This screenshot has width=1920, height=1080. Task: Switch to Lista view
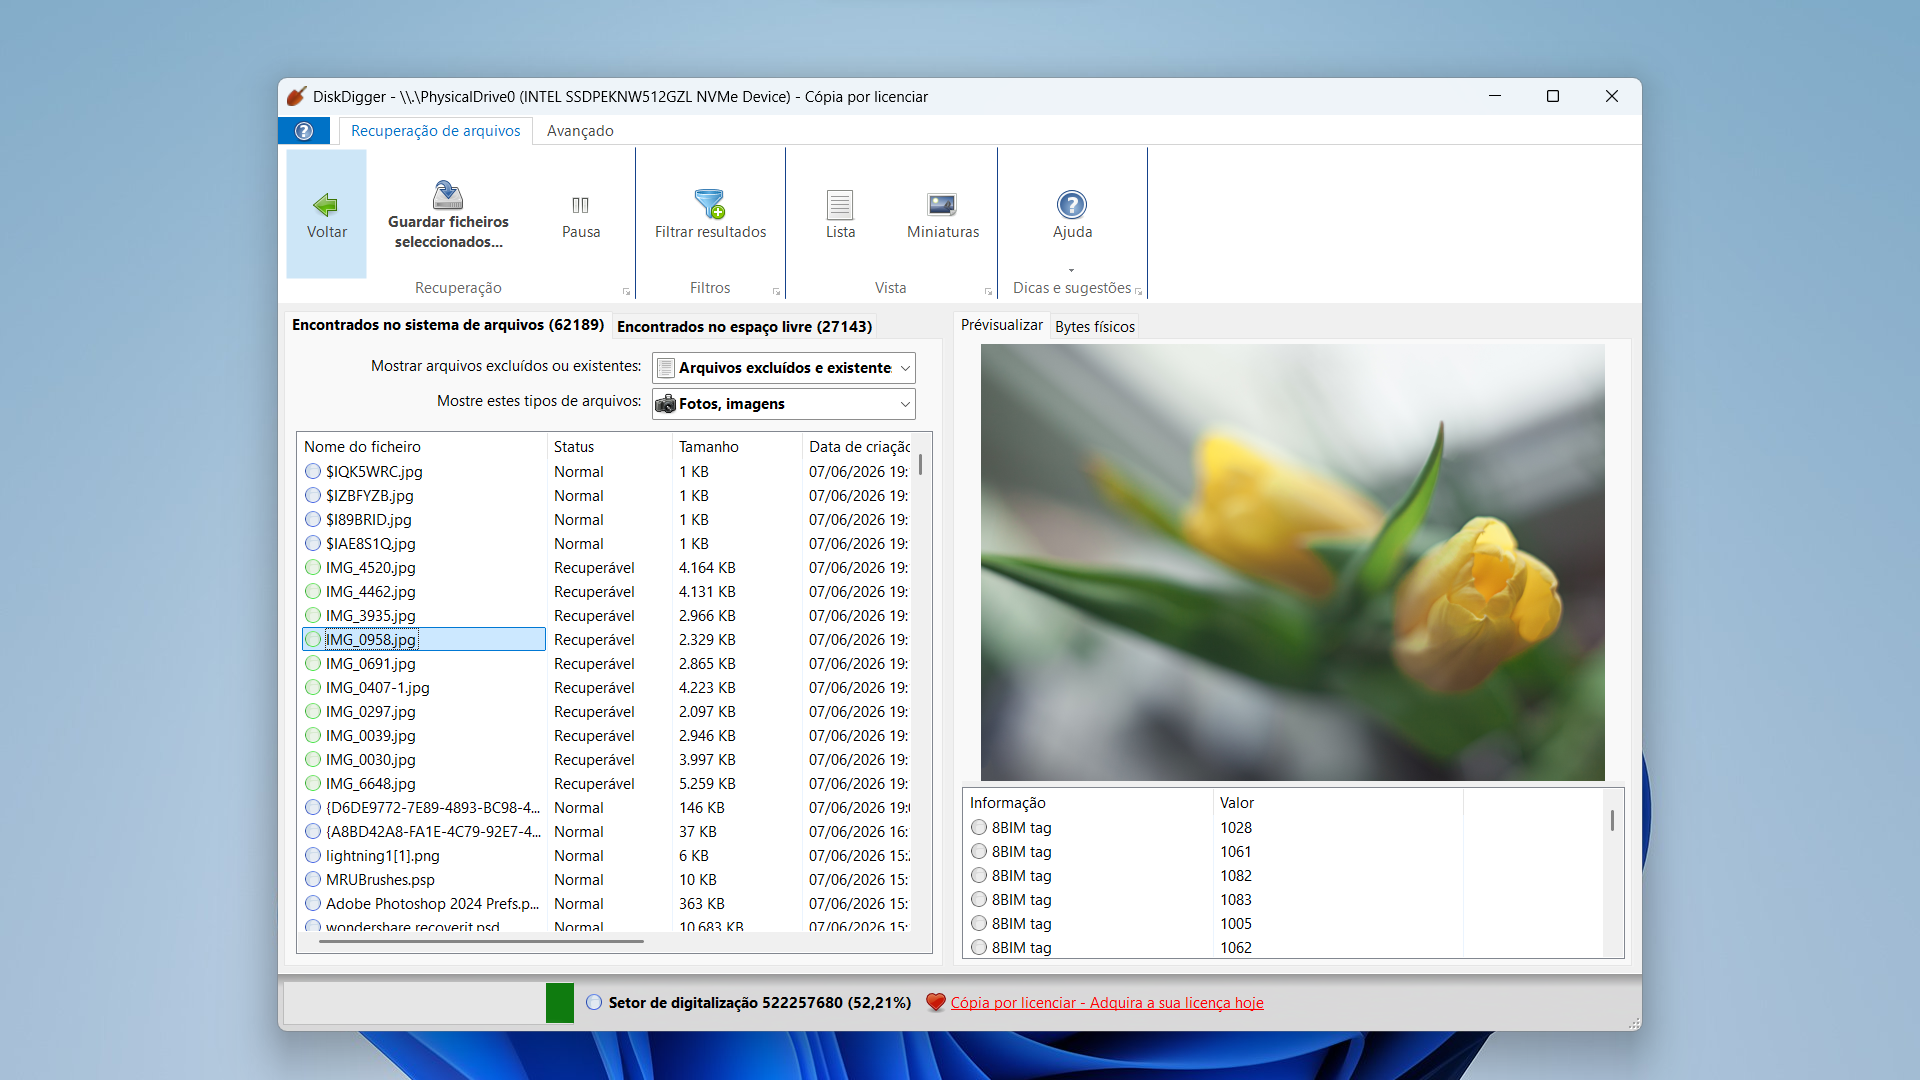point(840,214)
